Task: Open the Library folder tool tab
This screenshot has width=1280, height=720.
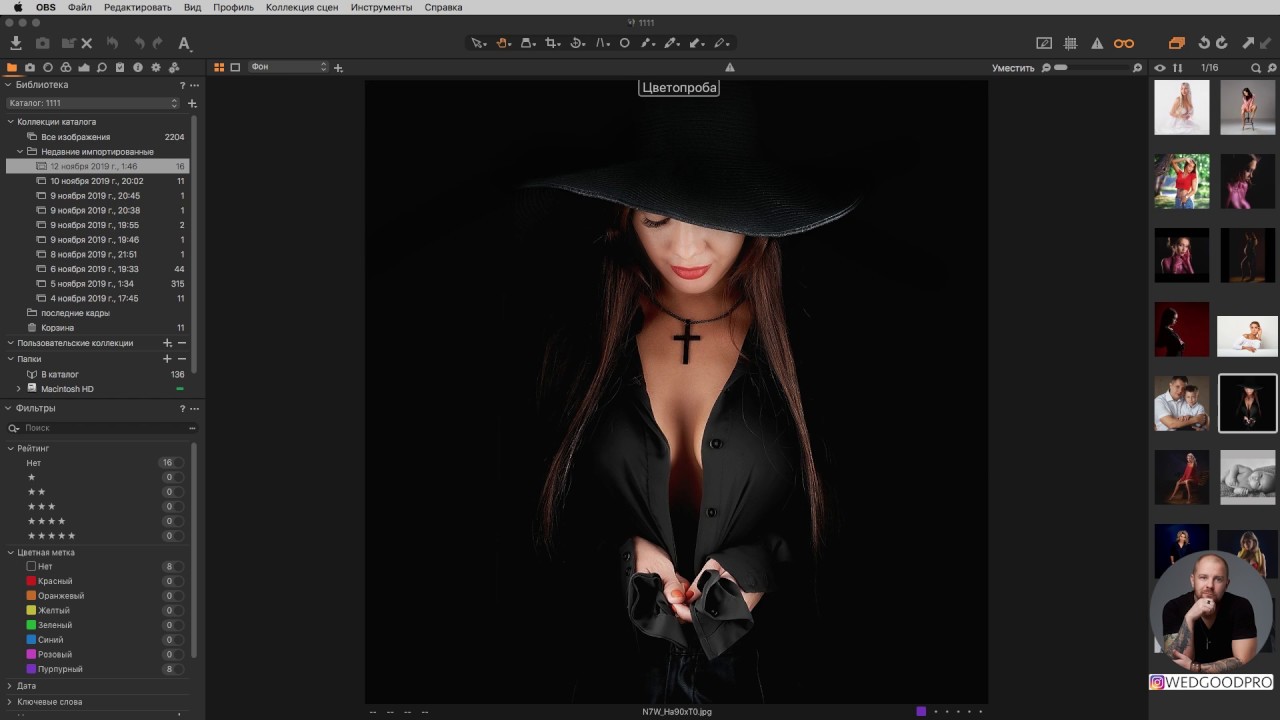Action: (x=12, y=68)
